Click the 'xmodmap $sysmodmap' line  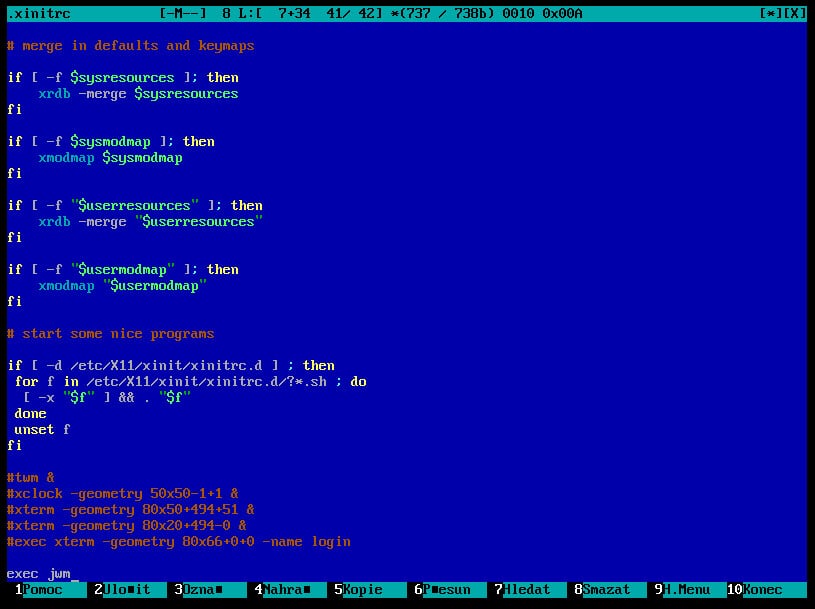pos(110,157)
